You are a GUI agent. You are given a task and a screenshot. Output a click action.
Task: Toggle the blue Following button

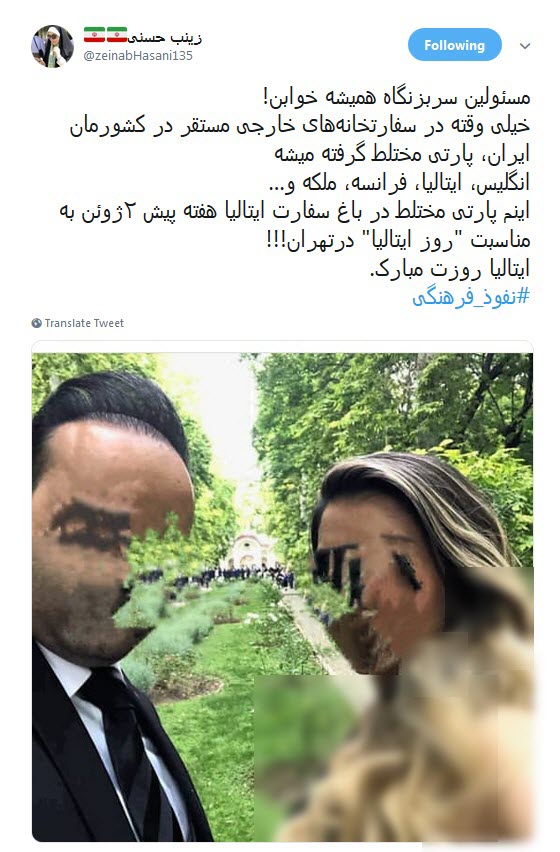click(x=455, y=45)
